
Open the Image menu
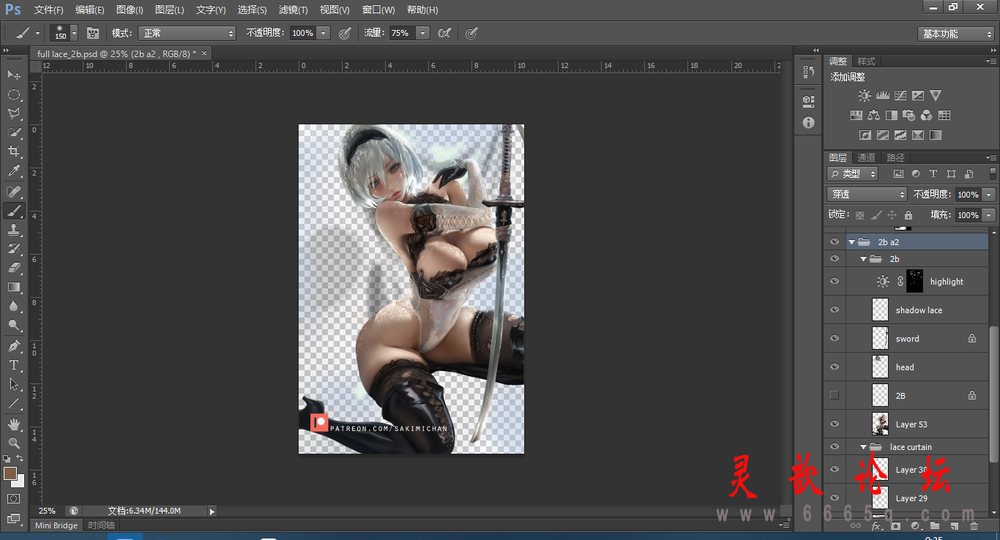coord(129,10)
